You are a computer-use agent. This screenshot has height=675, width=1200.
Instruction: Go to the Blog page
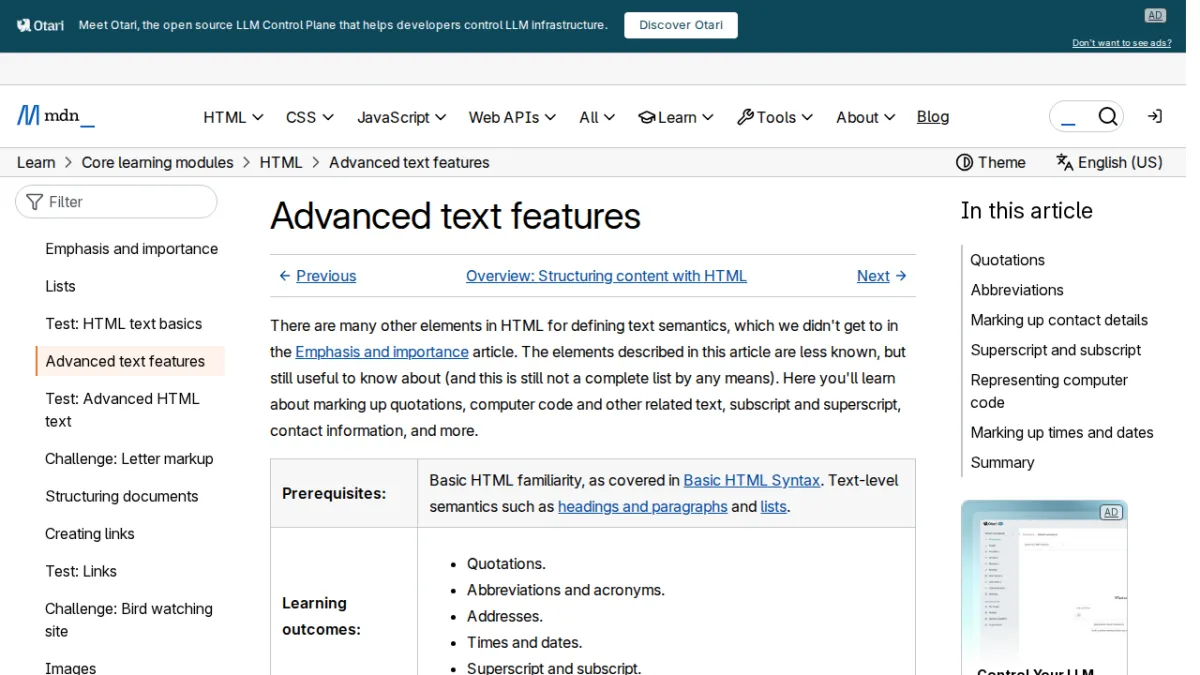[x=933, y=117]
